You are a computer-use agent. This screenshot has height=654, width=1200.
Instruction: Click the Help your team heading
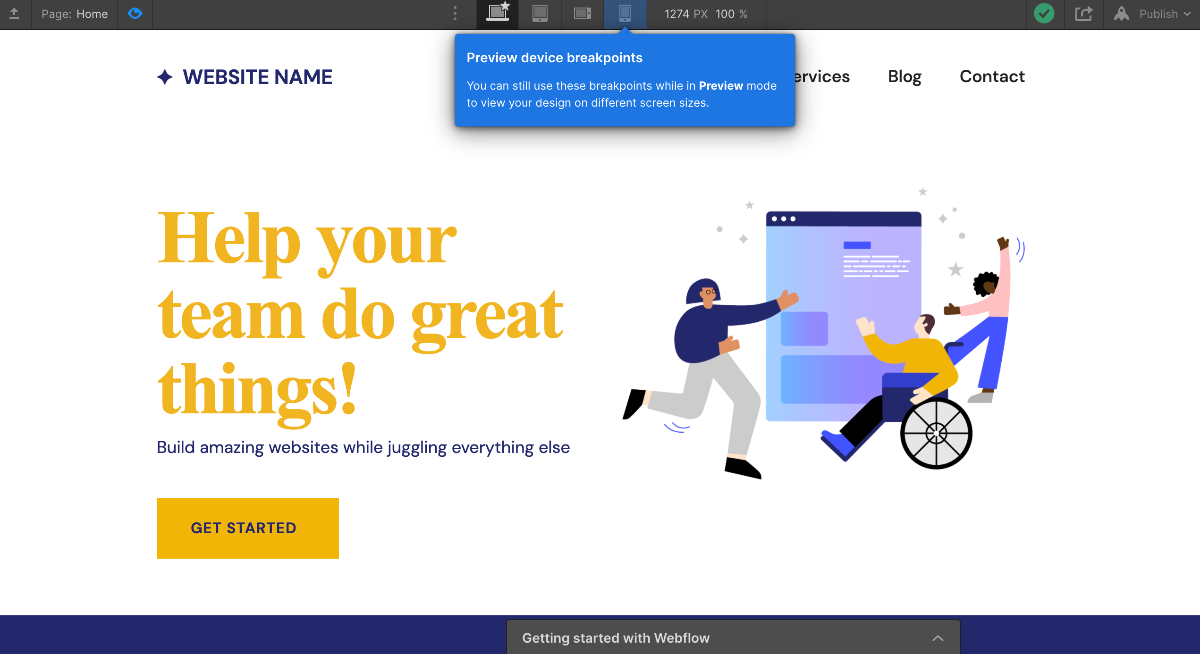[x=362, y=313]
